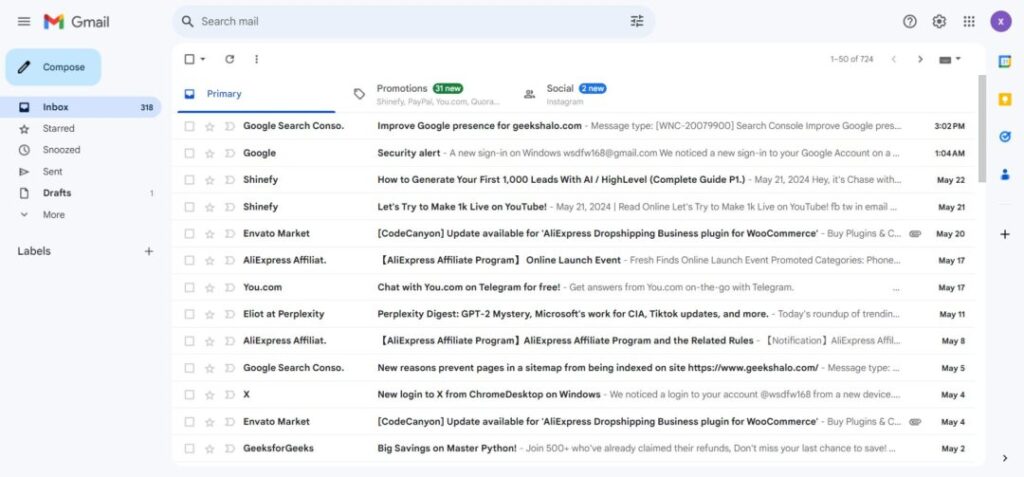Open the Sent folder
This screenshot has height=477, width=1024.
pos(82,172)
